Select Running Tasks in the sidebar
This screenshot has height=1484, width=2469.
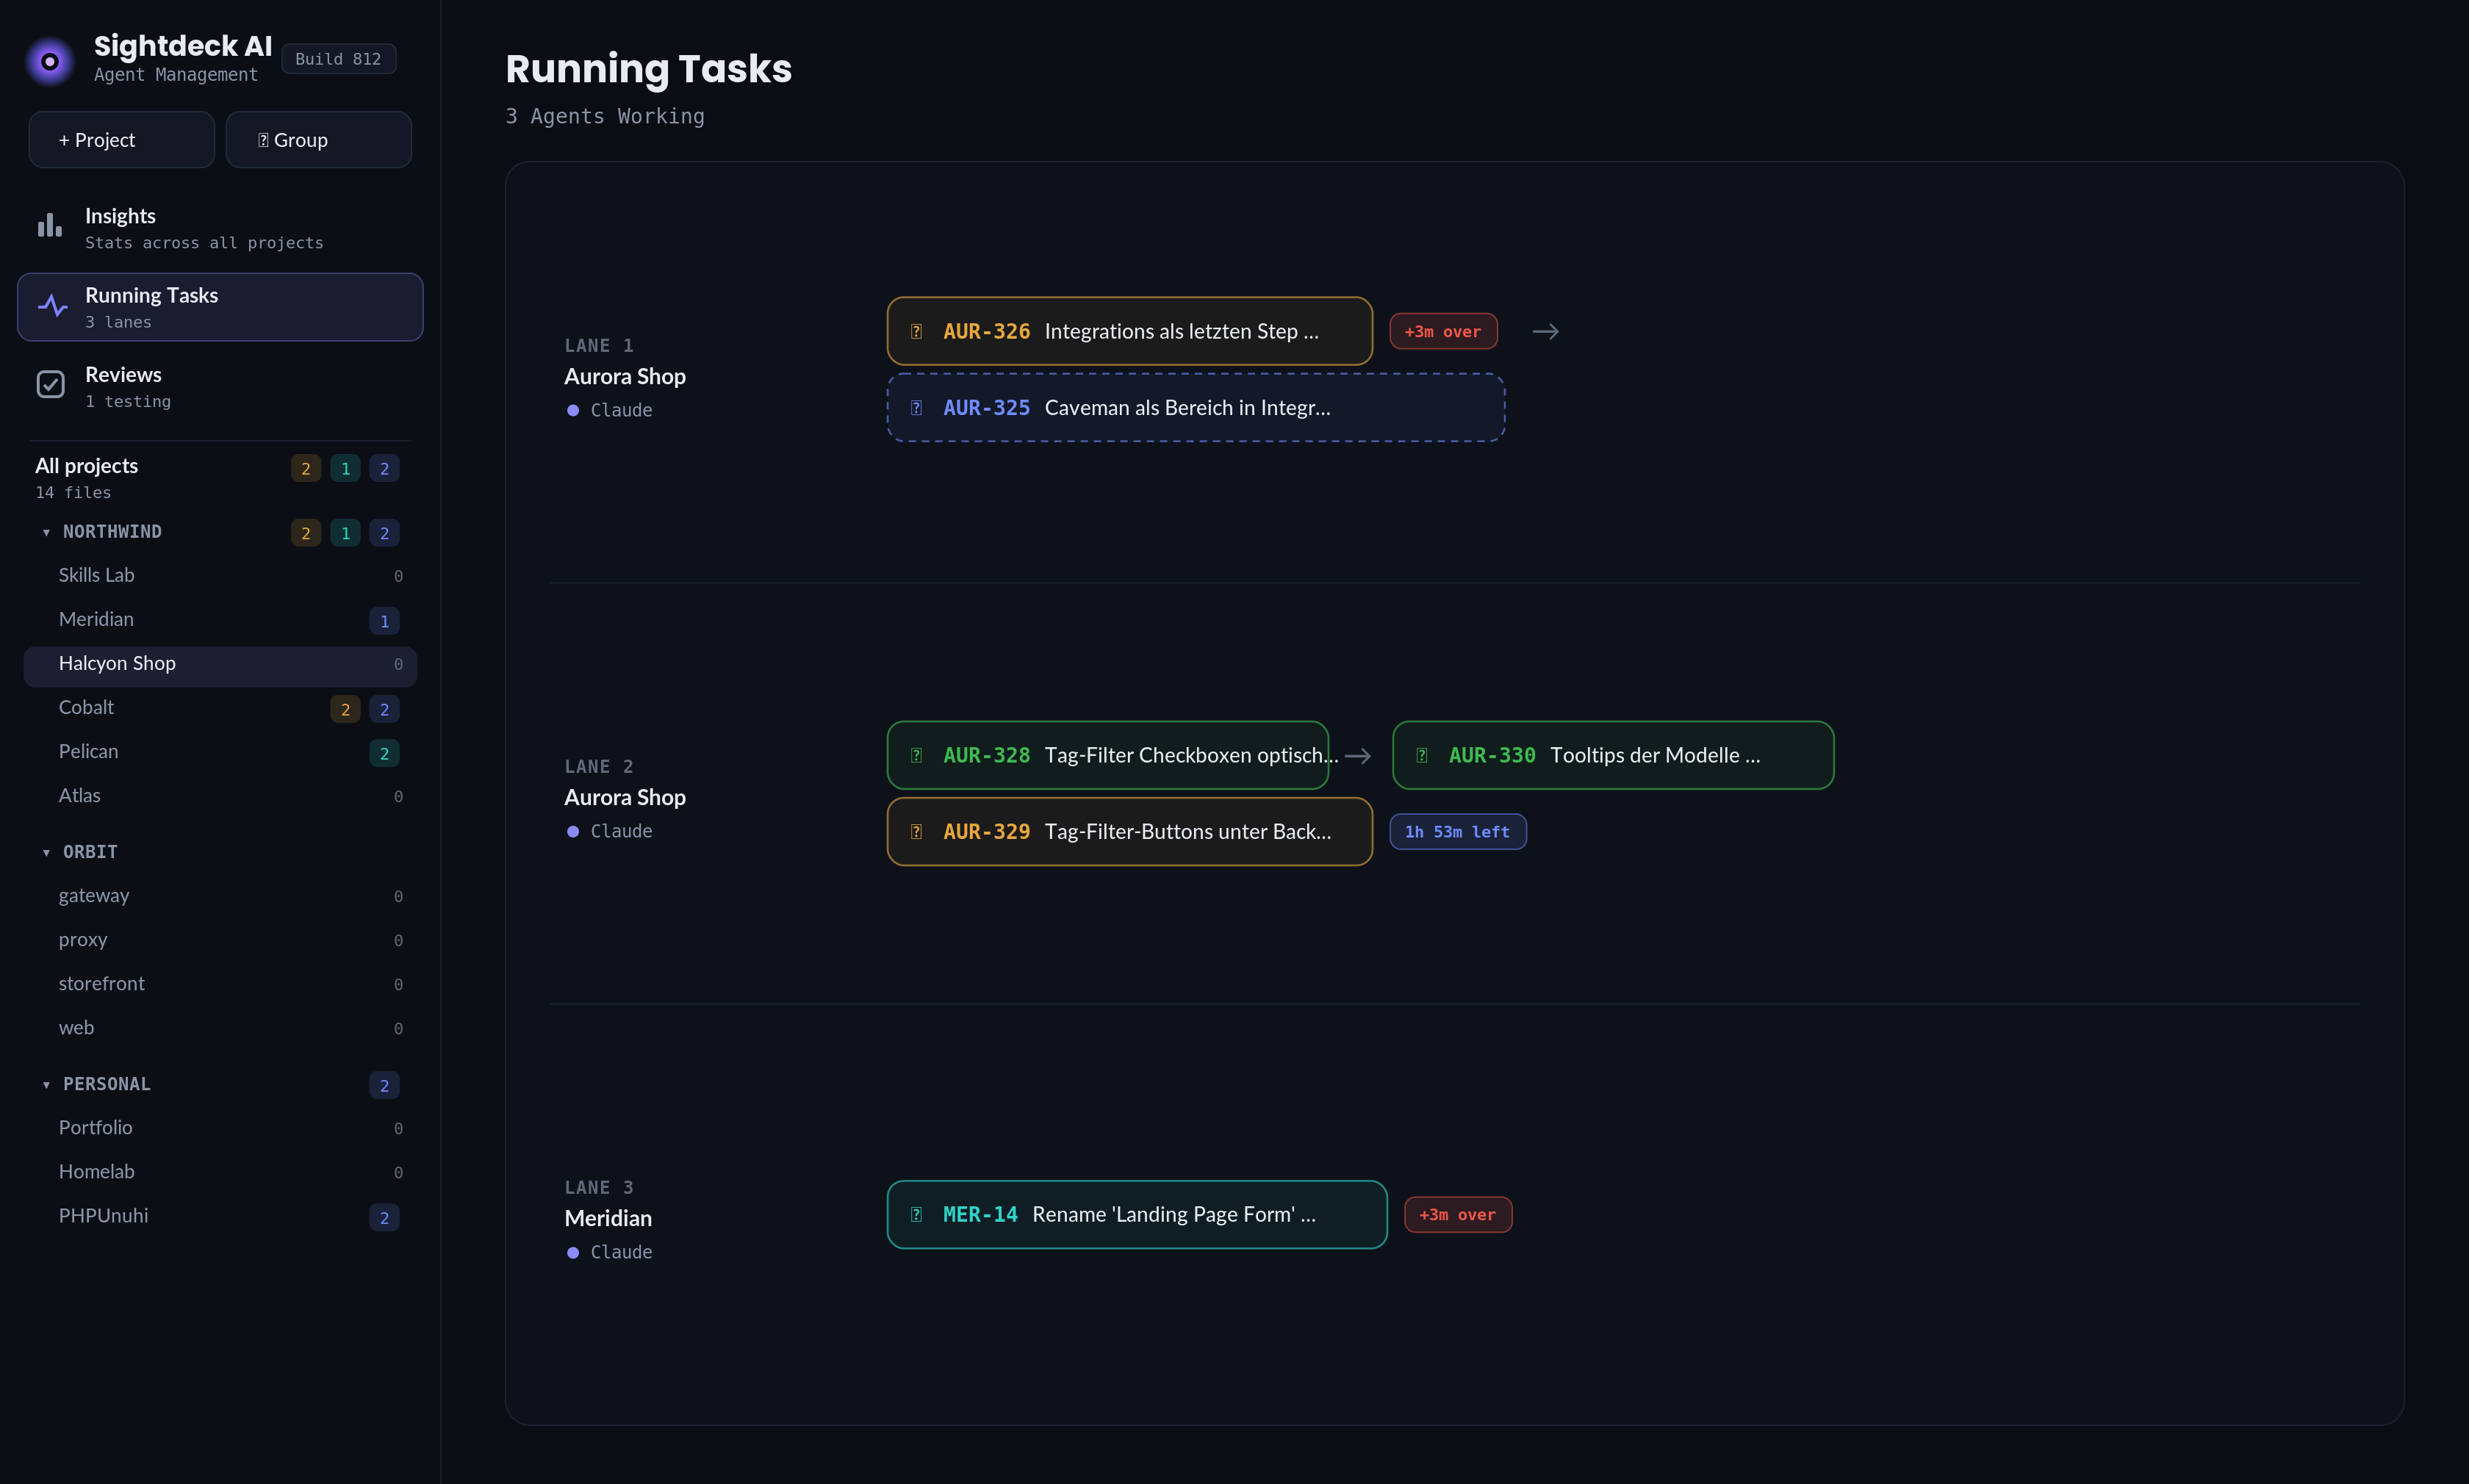(220, 307)
